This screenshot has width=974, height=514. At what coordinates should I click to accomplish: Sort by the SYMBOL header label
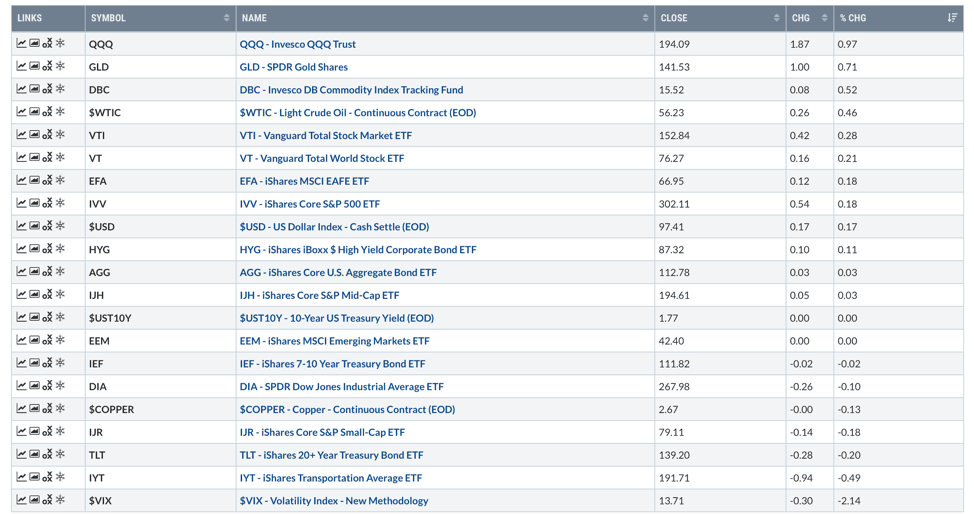click(108, 18)
